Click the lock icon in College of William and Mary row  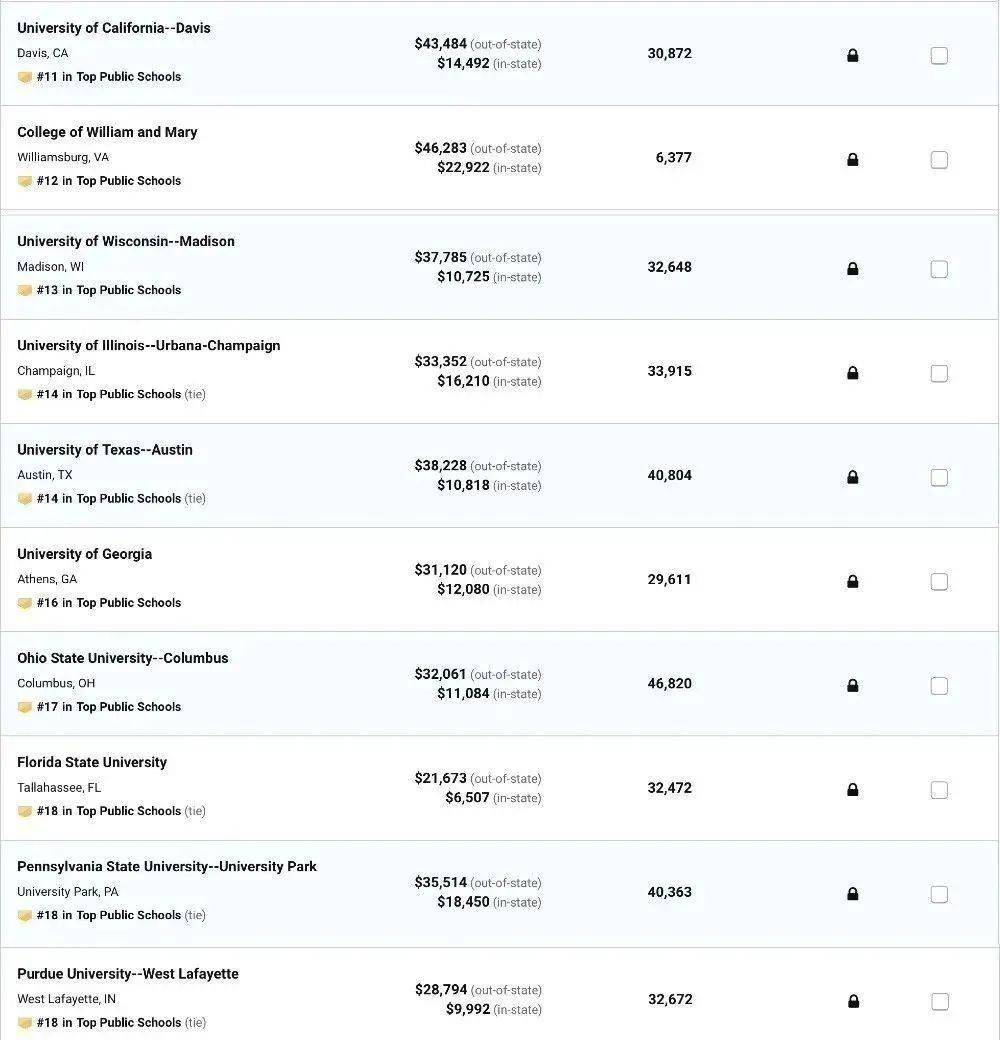click(852, 160)
